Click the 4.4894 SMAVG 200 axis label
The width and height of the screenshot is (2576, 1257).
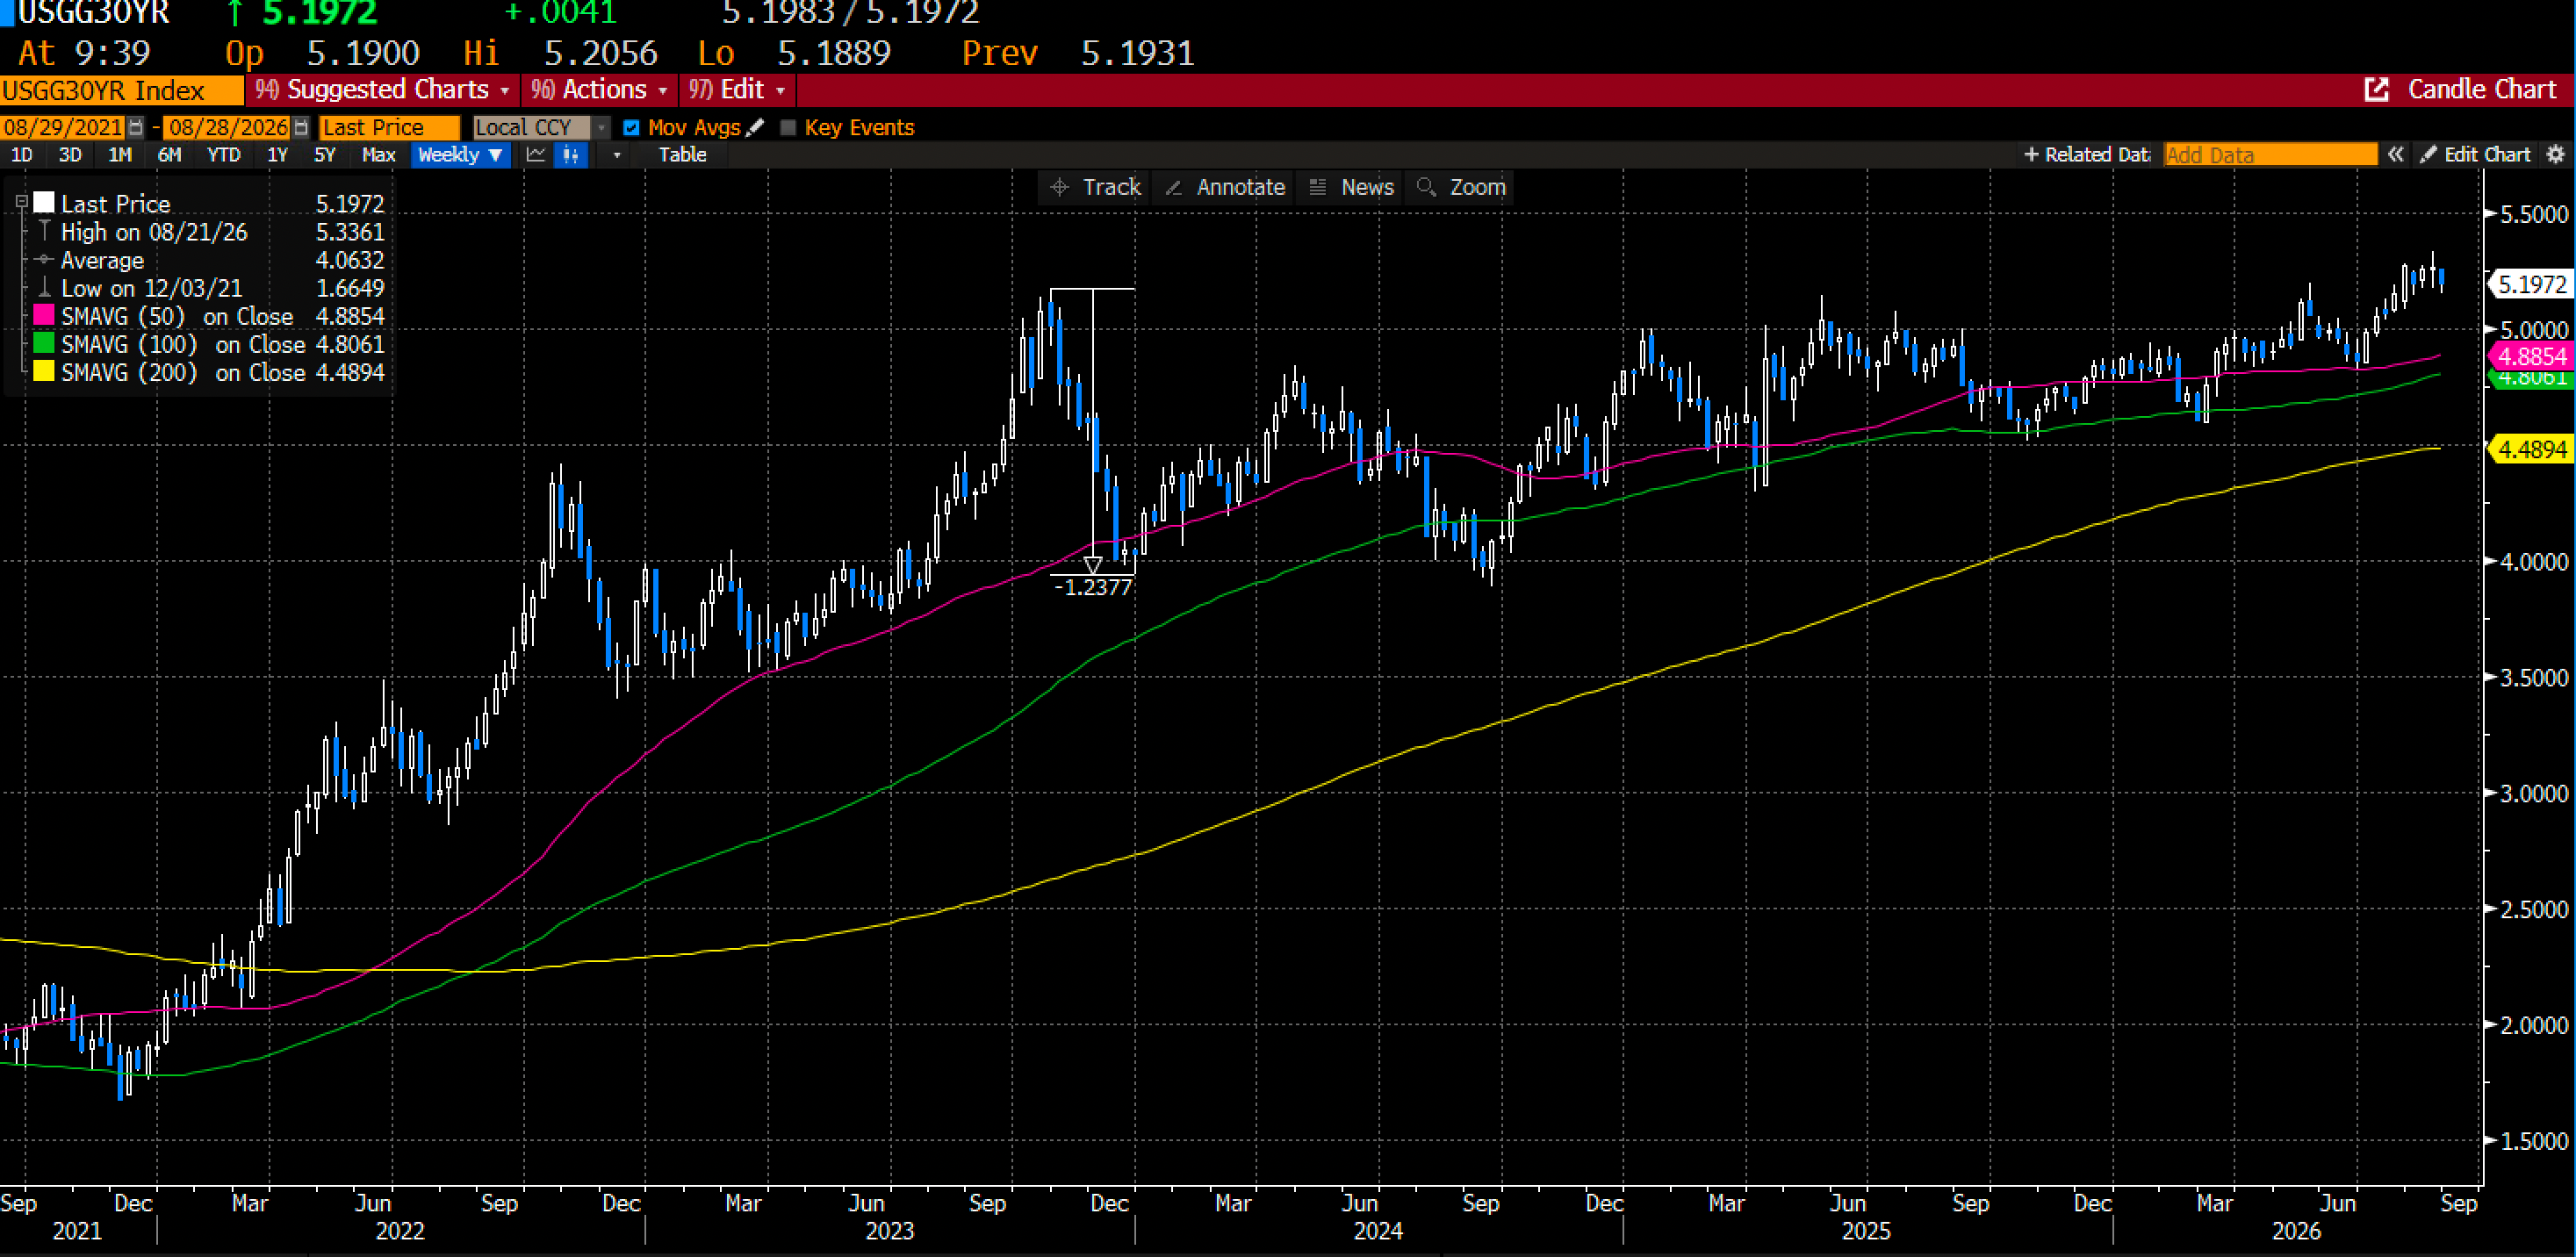2531,449
